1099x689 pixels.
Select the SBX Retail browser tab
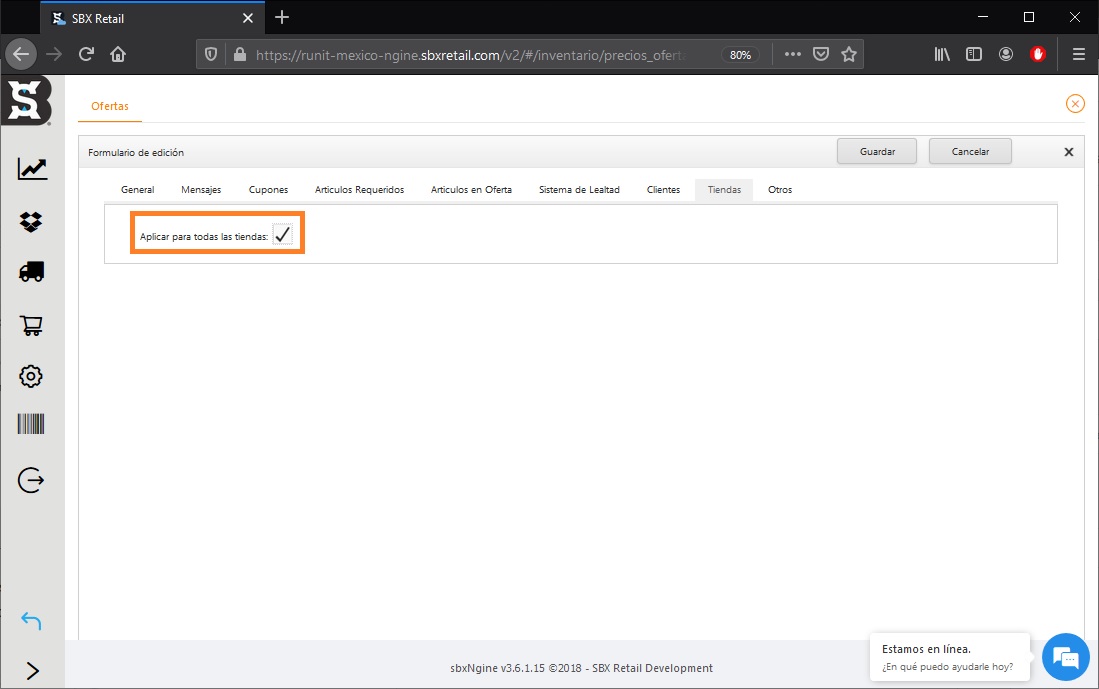click(x=153, y=18)
